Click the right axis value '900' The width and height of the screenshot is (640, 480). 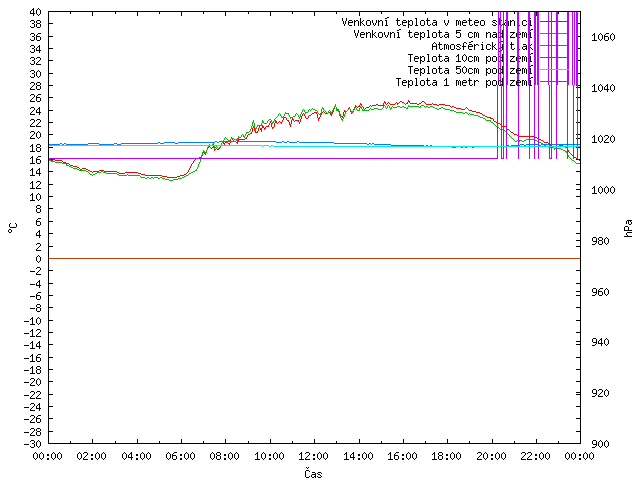coord(600,444)
